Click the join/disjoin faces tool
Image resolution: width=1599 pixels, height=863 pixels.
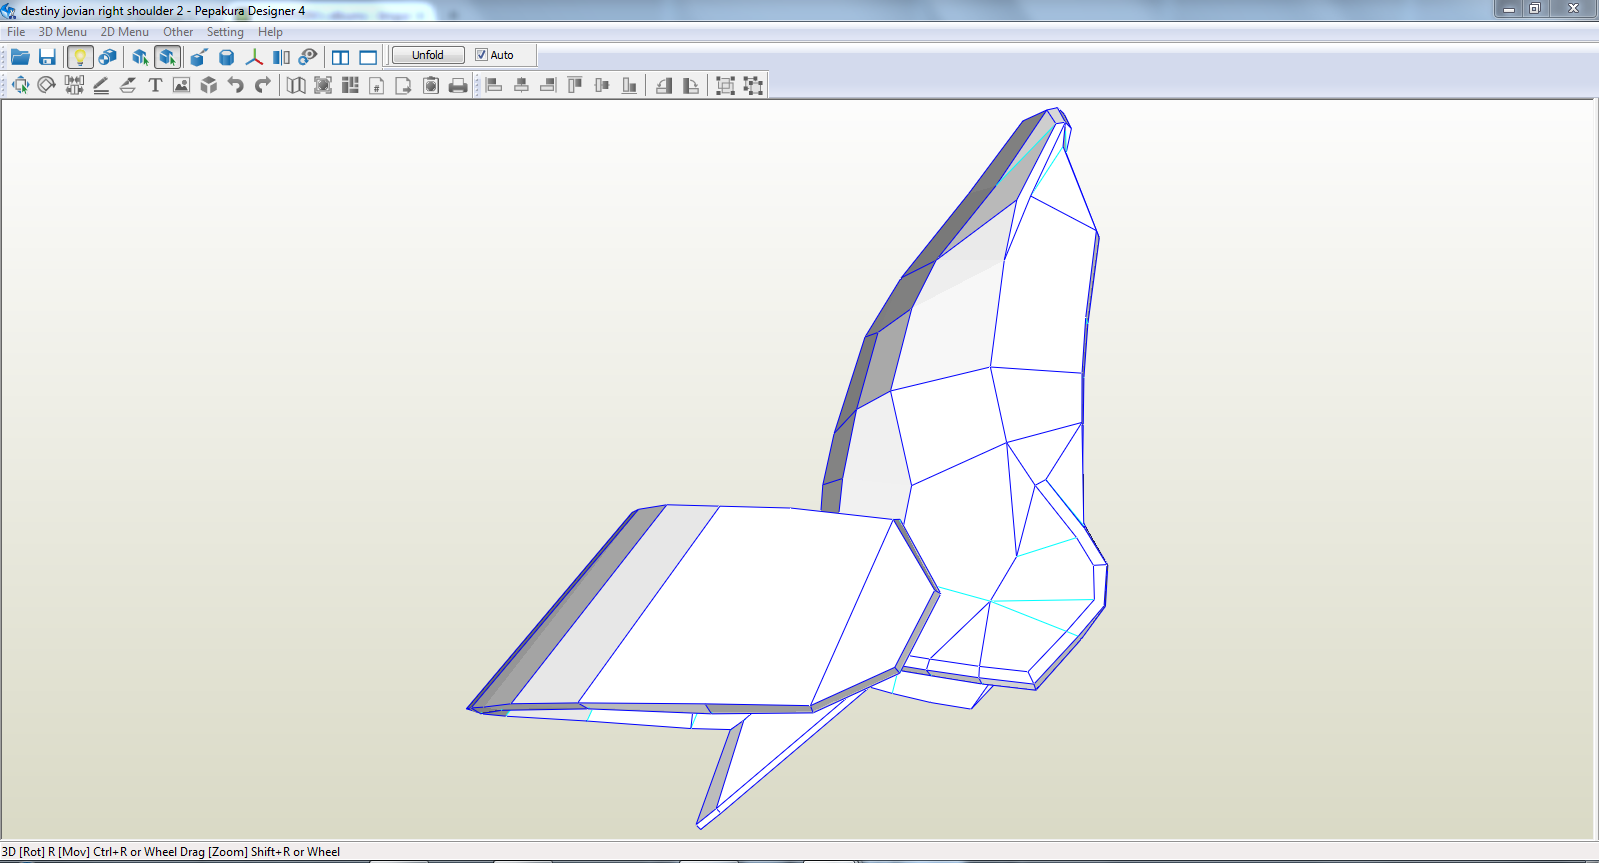(74, 85)
